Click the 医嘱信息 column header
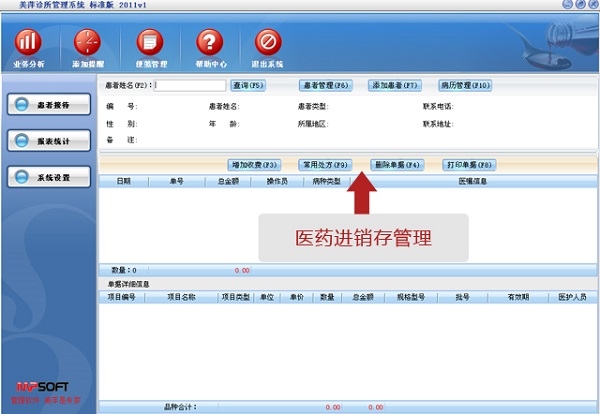This screenshot has height=414, width=600. pos(473,181)
